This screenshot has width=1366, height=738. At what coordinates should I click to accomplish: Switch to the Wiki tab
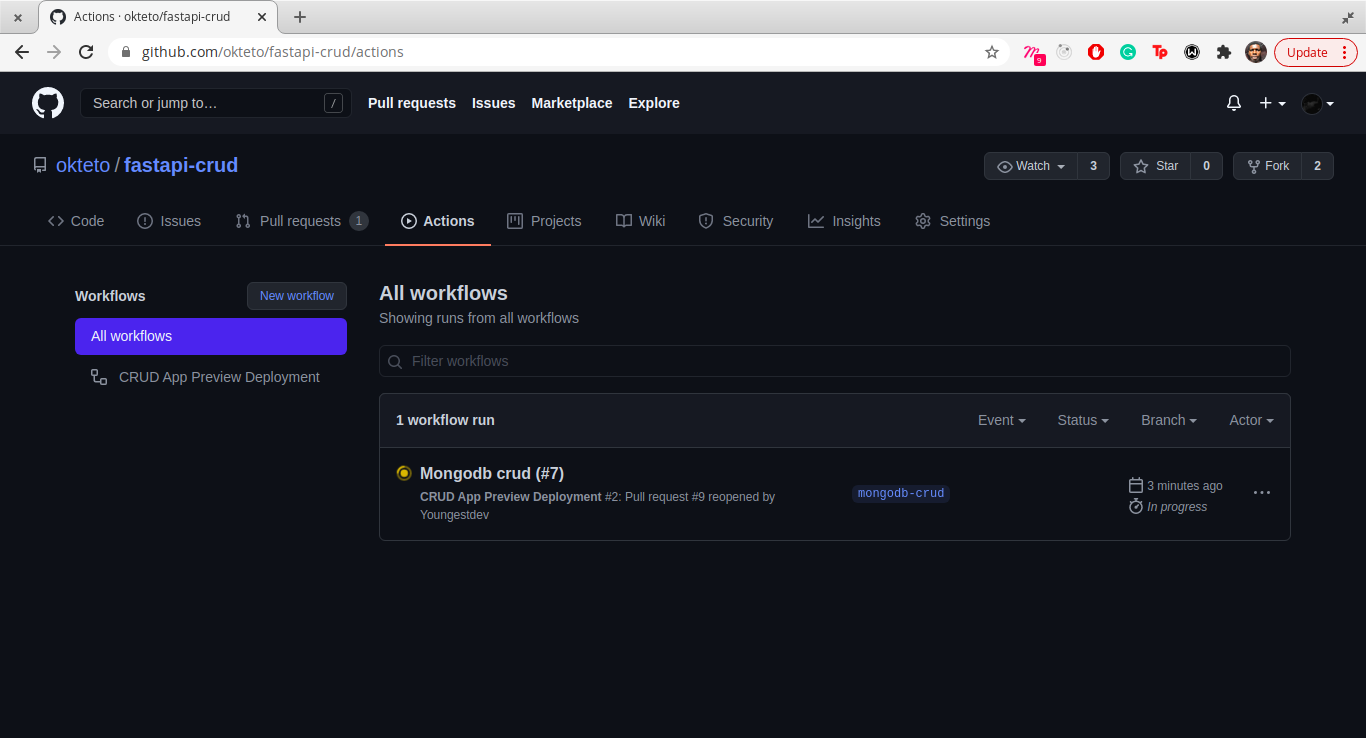click(641, 221)
